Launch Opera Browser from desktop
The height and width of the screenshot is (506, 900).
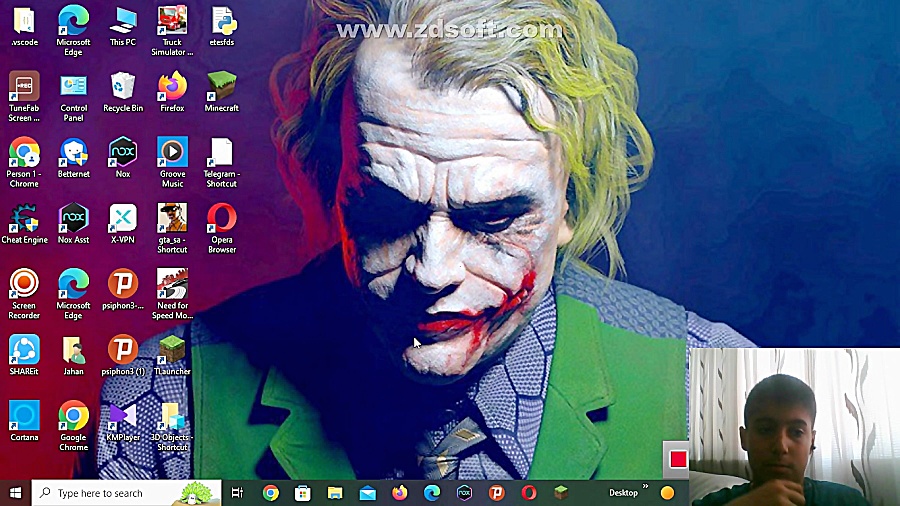(222, 229)
